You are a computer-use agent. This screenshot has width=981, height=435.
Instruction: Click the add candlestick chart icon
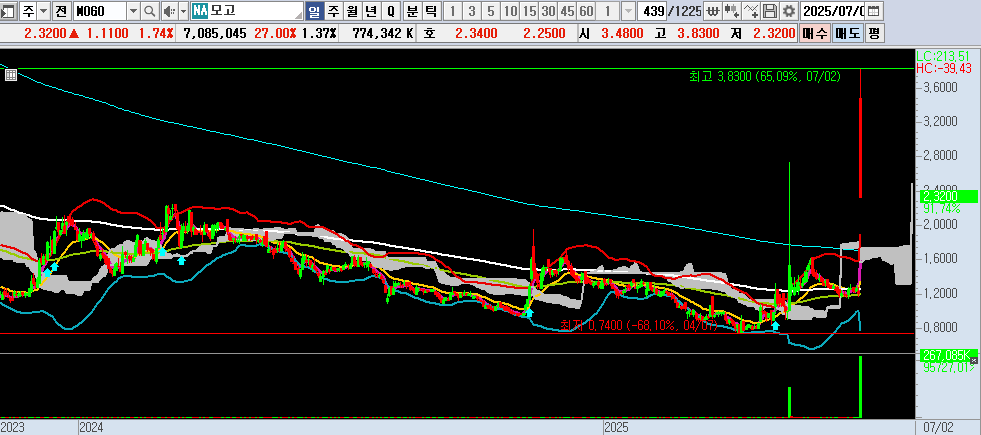pyautogui.click(x=731, y=11)
